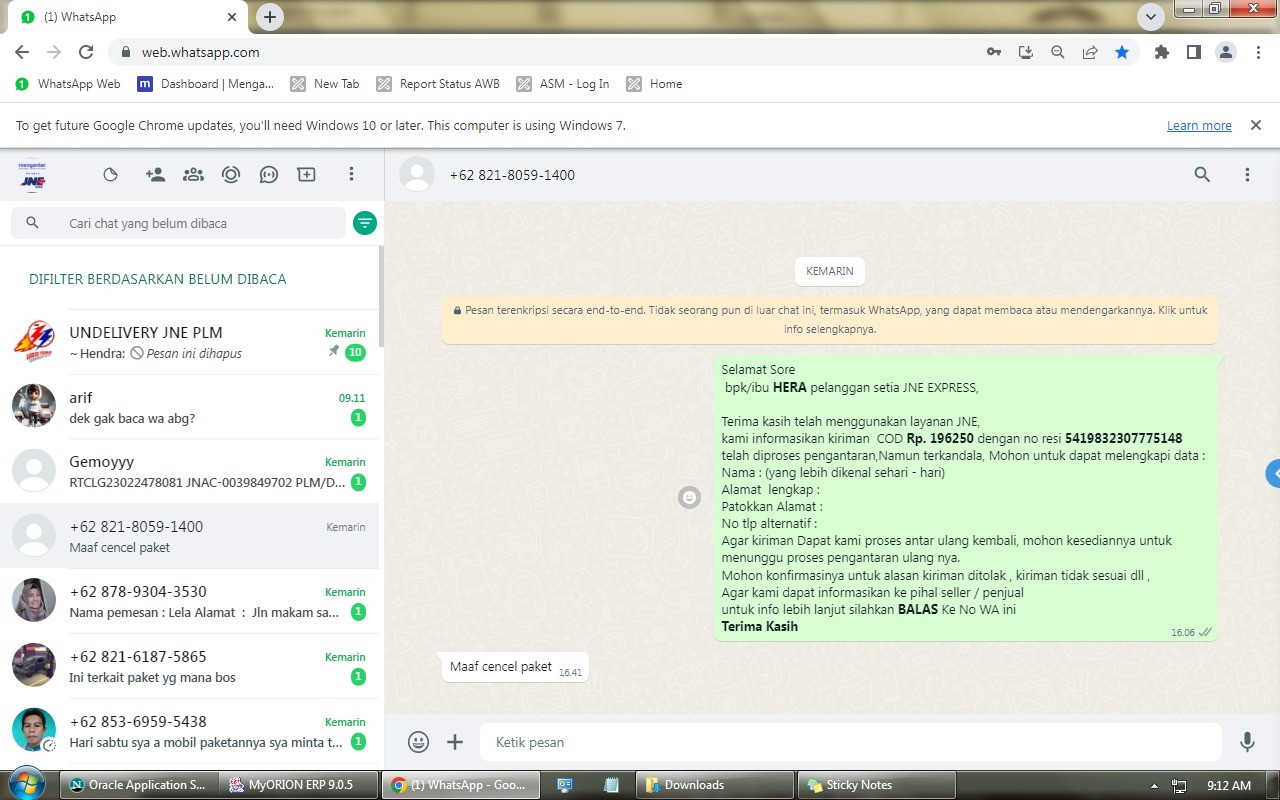Viewport: 1280px width, 800px height.
Task: Open the JNE profile picture in sidebar header
Action: (33, 175)
